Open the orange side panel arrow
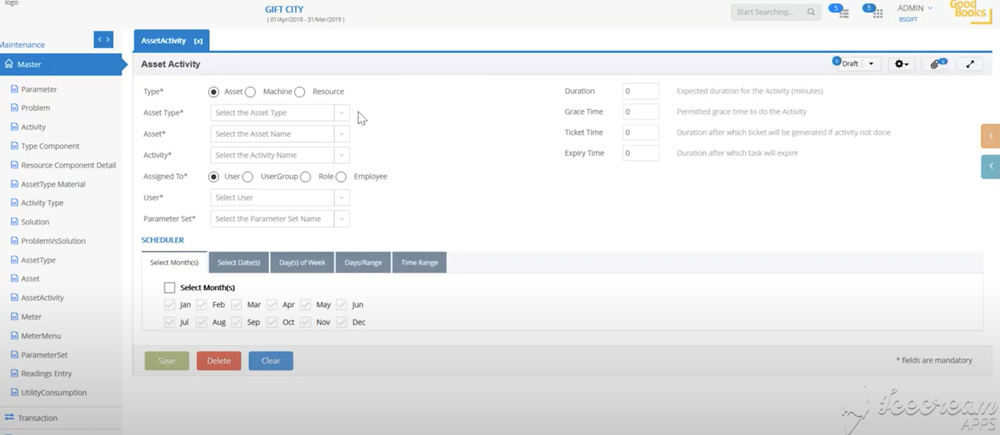Image resolution: width=1000 pixels, height=435 pixels. 990,136
